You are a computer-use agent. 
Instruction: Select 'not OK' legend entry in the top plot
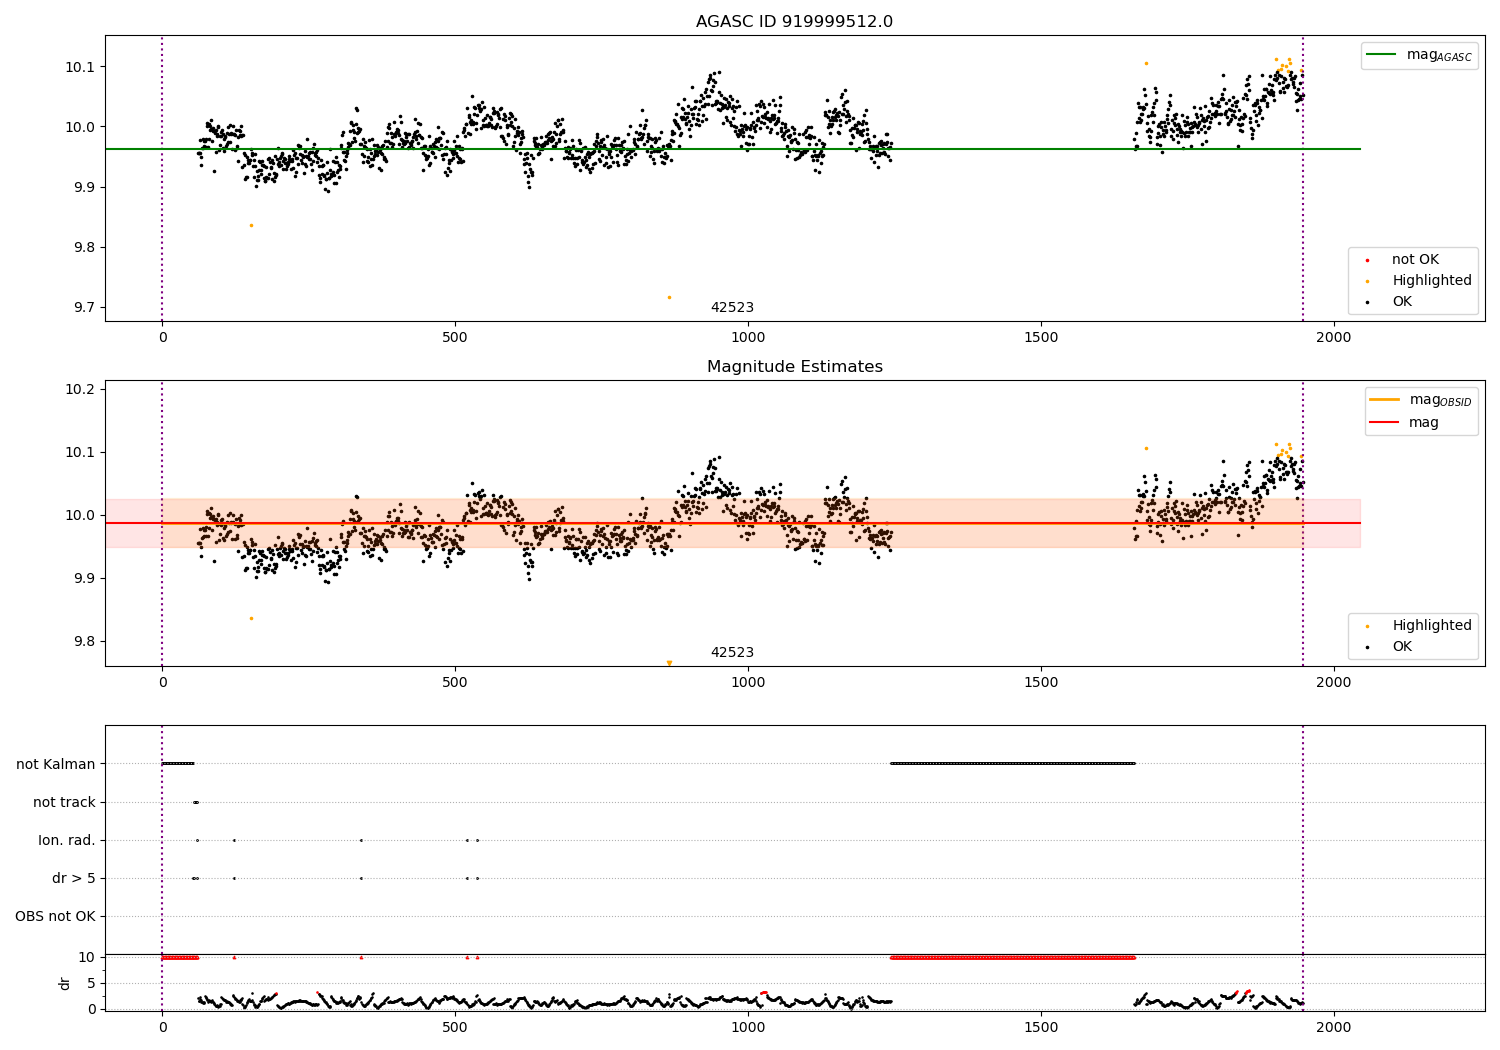coord(1415,260)
